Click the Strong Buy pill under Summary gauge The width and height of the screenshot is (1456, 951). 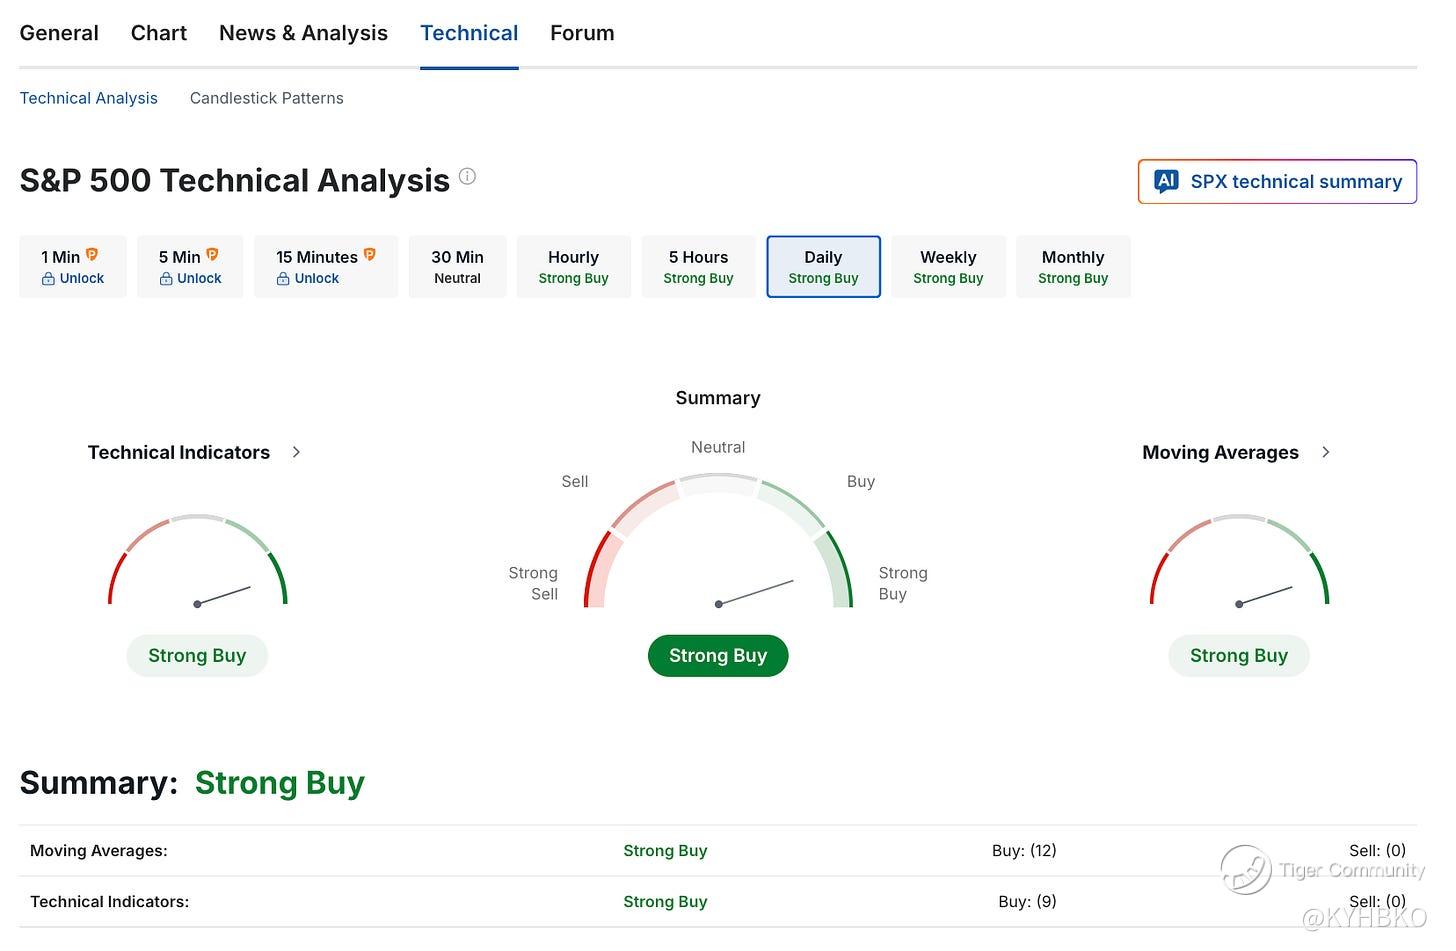[718, 656]
